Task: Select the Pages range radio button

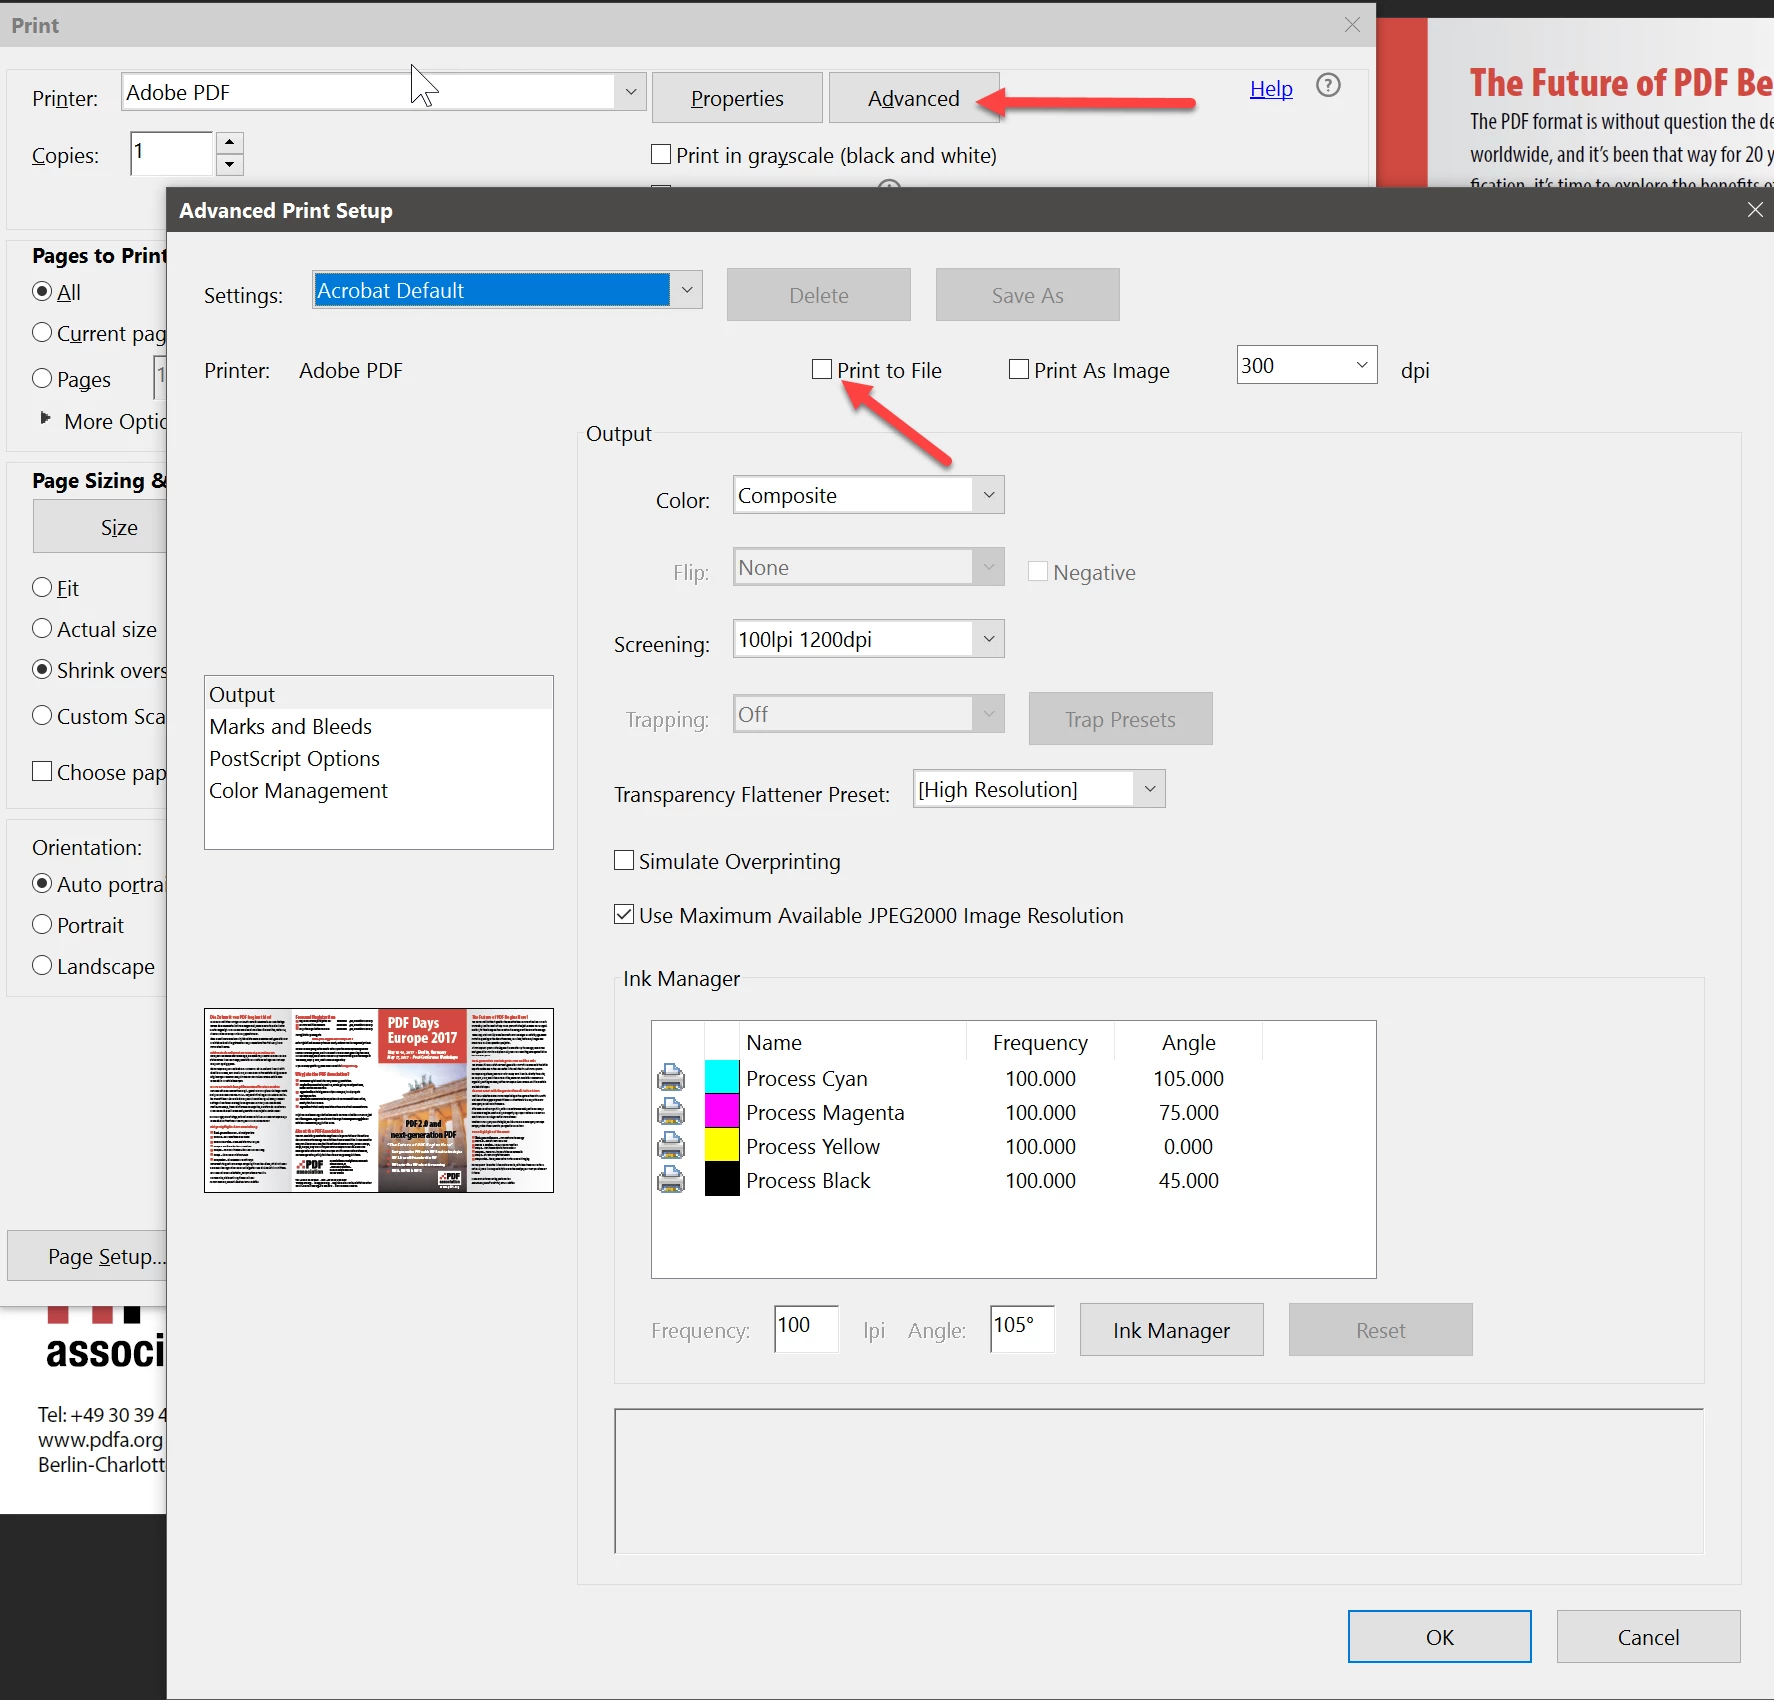Action: (x=42, y=378)
